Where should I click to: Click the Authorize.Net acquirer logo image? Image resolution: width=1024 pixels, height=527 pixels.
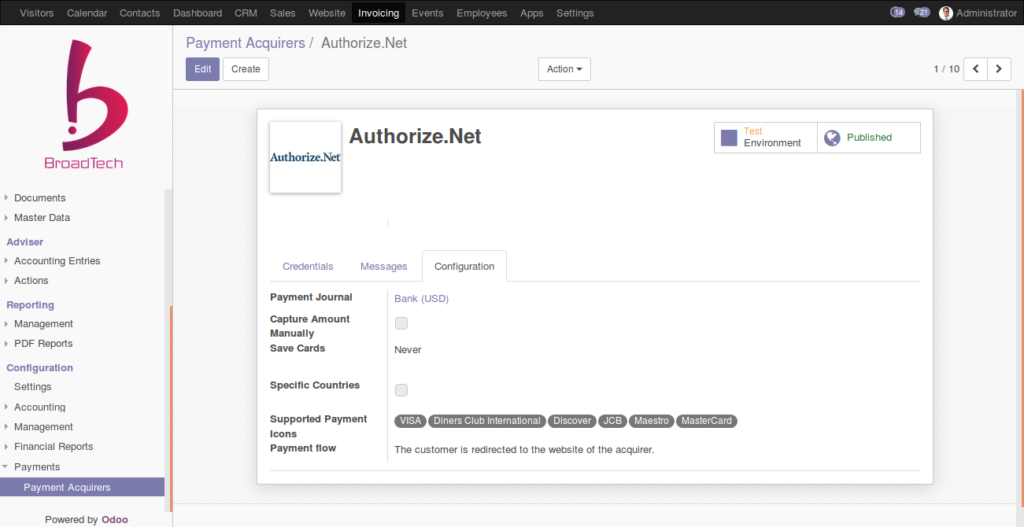(306, 157)
